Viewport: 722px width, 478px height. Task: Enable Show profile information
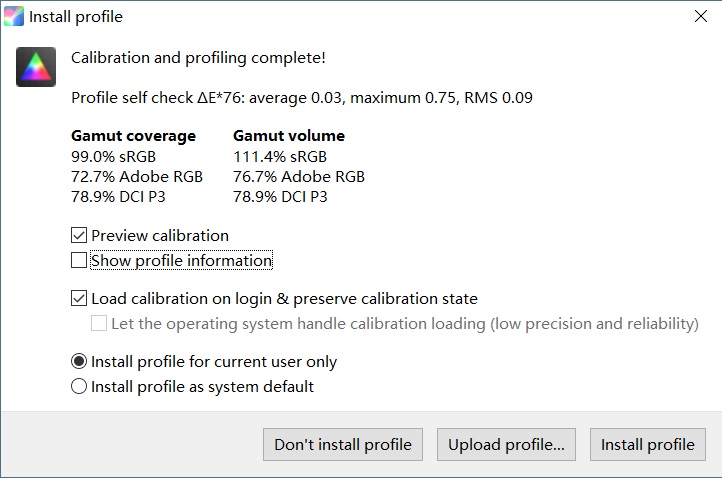click(x=79, y=261)
